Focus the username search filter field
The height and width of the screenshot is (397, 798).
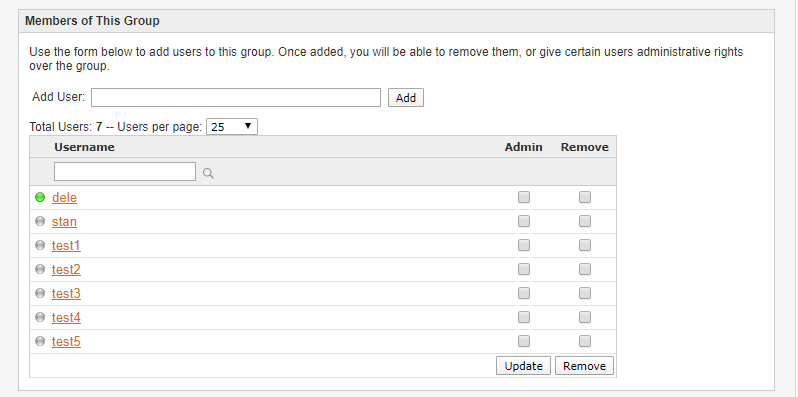[125, 172]
